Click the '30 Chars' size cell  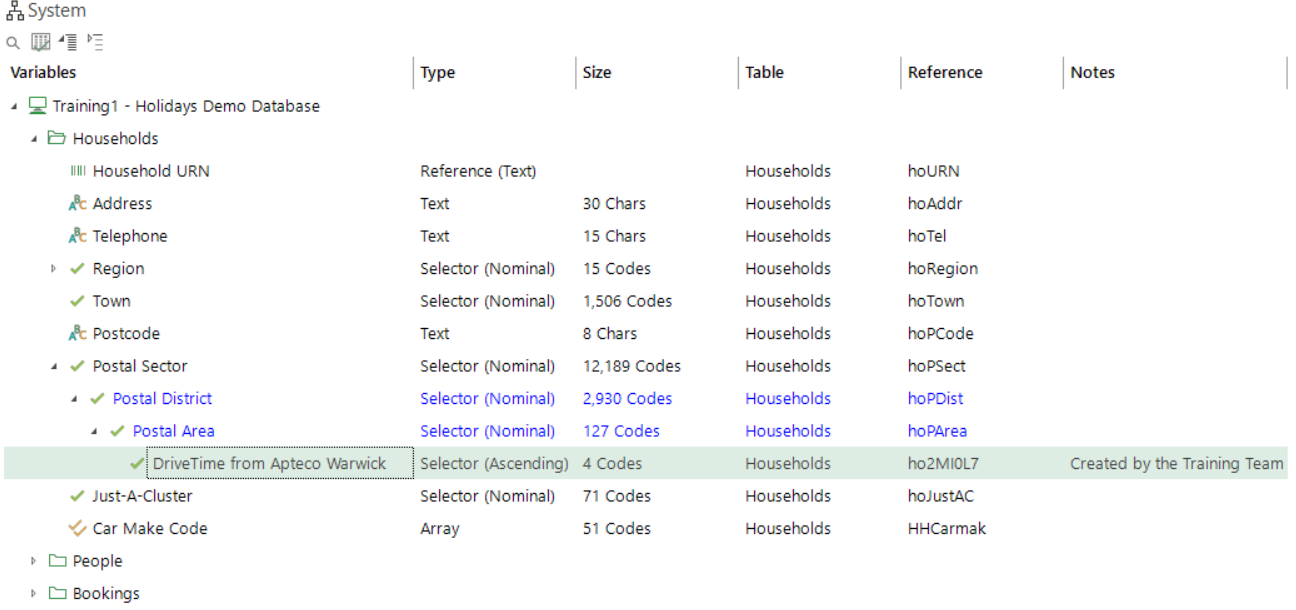tap(614, 203)
